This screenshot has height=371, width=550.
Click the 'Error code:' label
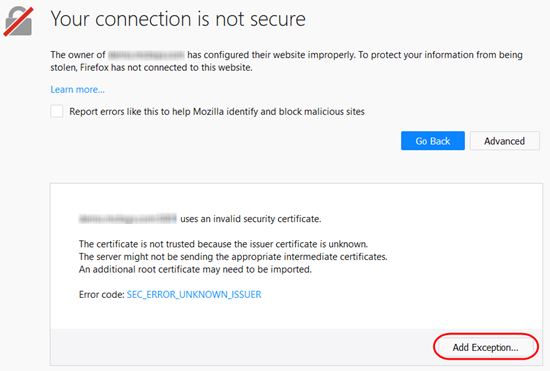[x=102, y=294]
